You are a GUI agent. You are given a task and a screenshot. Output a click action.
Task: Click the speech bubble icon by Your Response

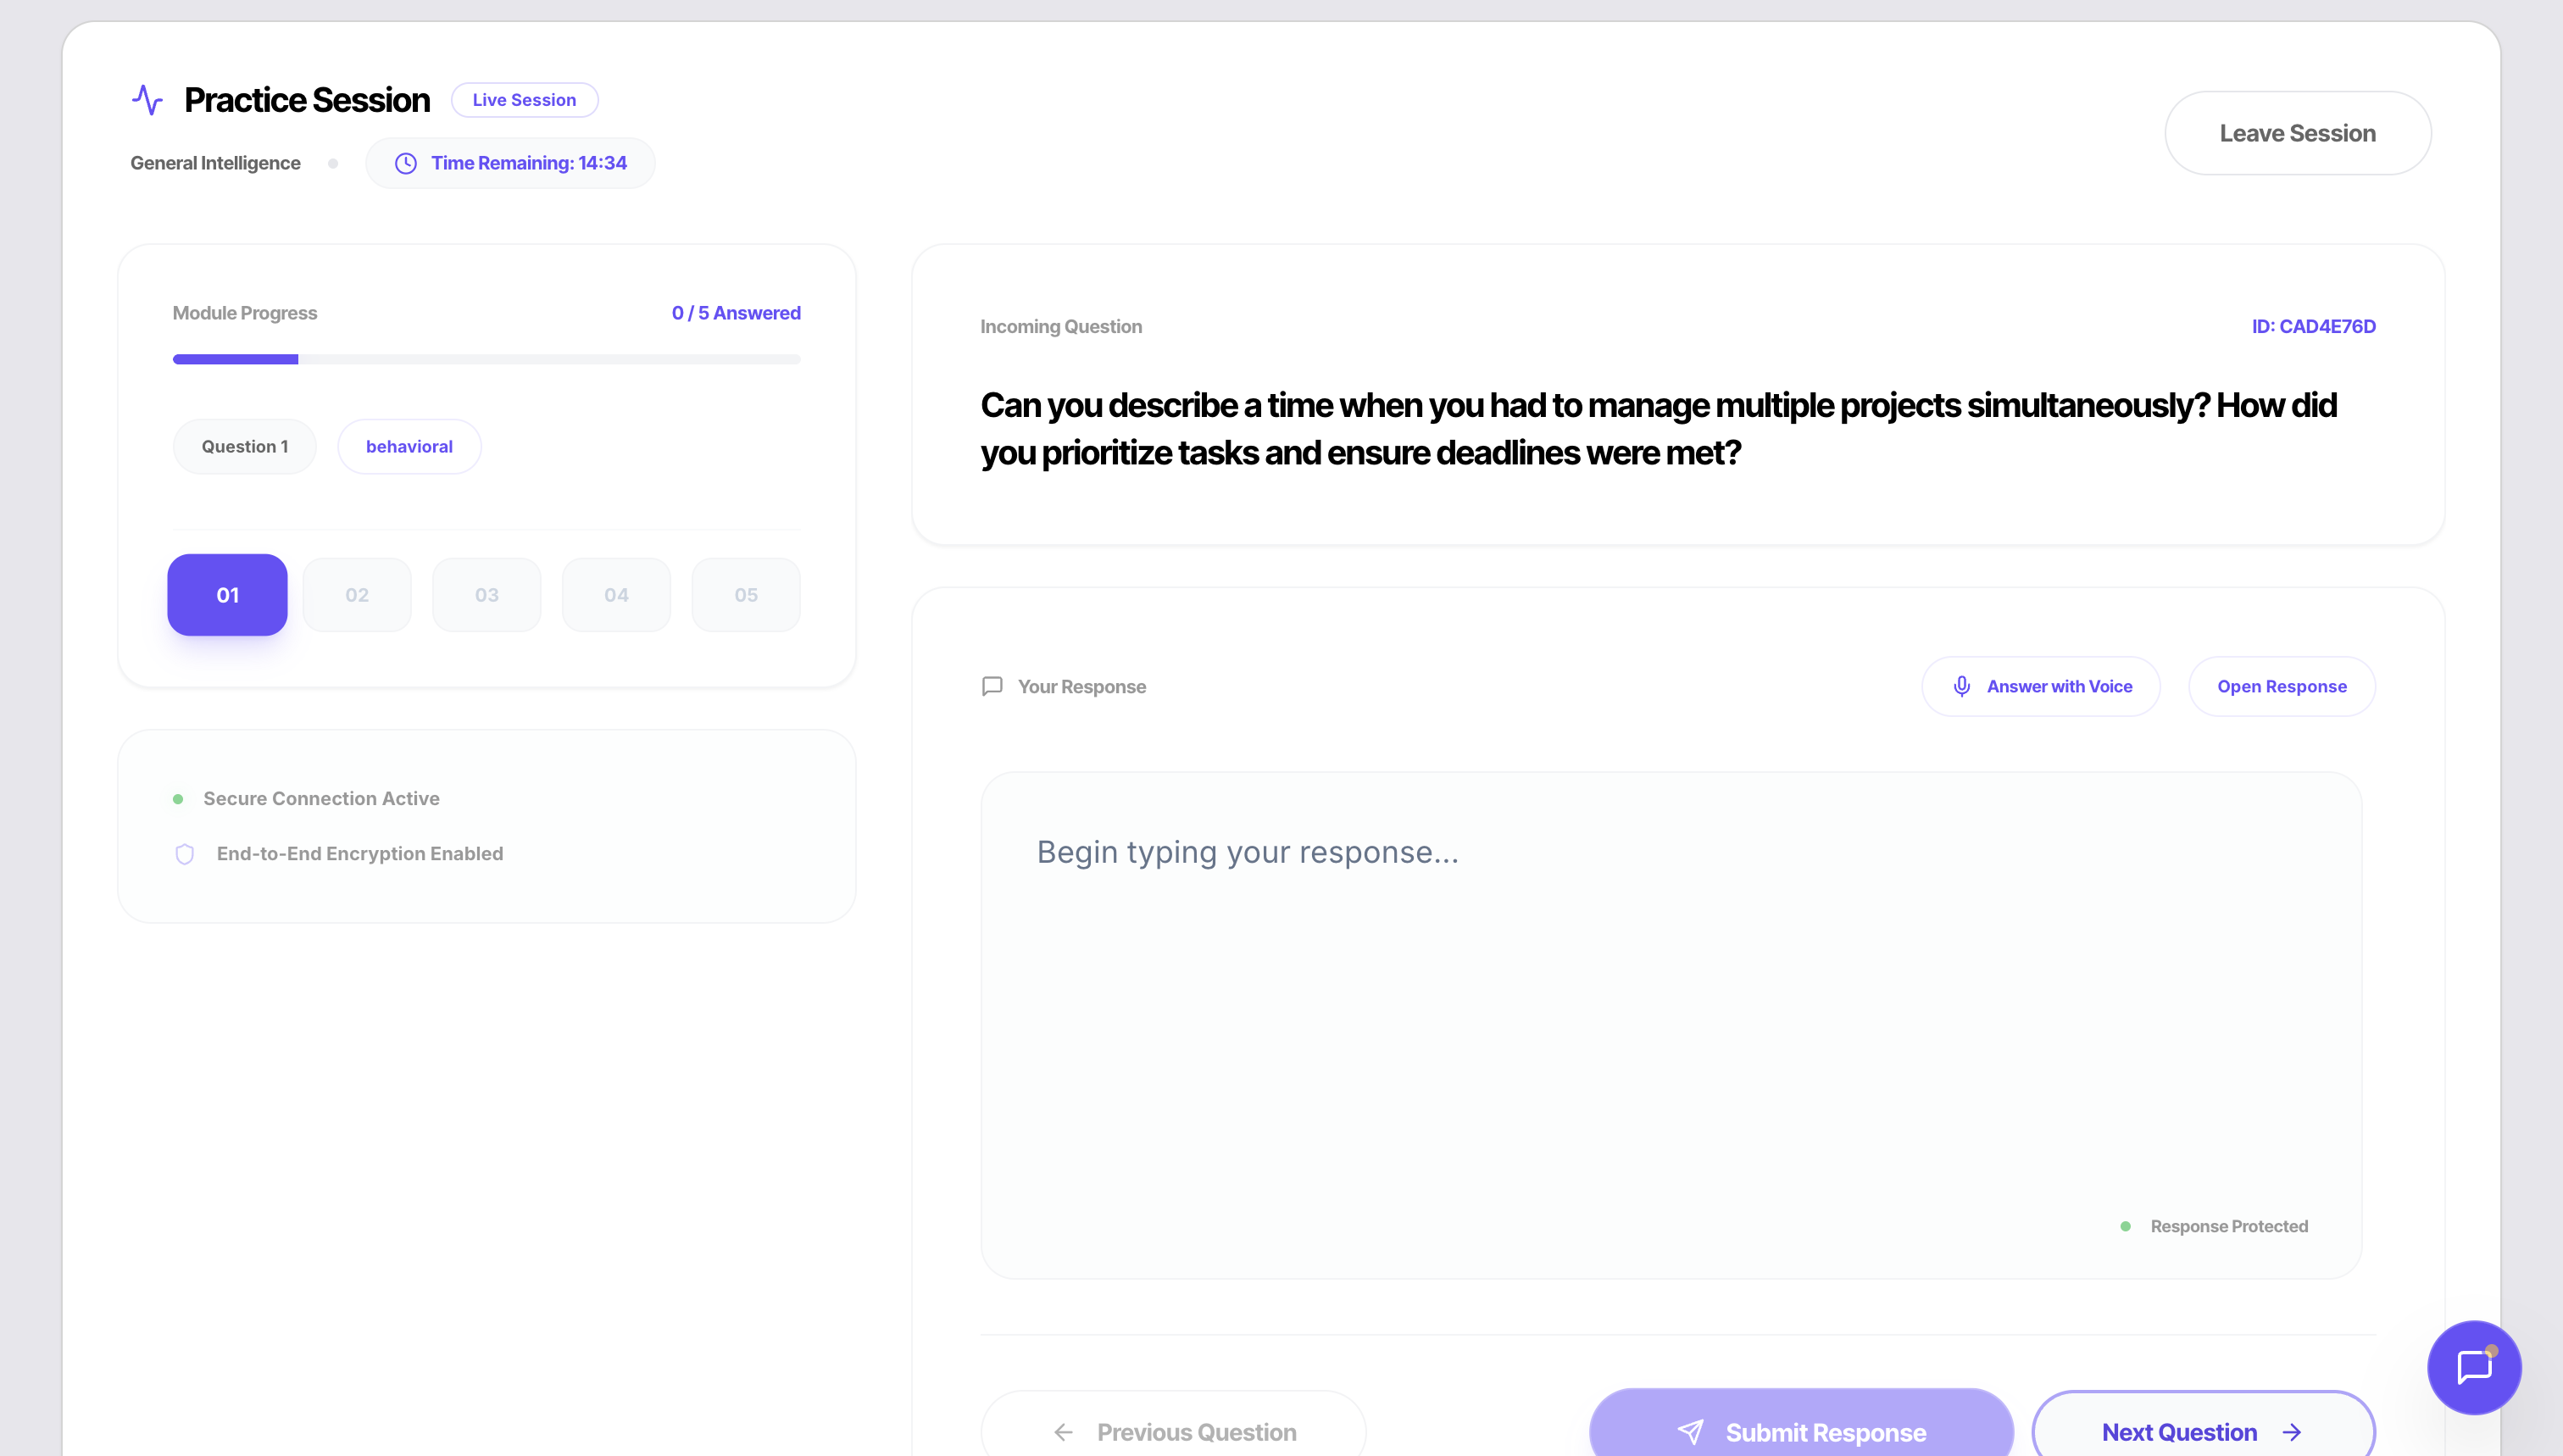coord(992,686)
